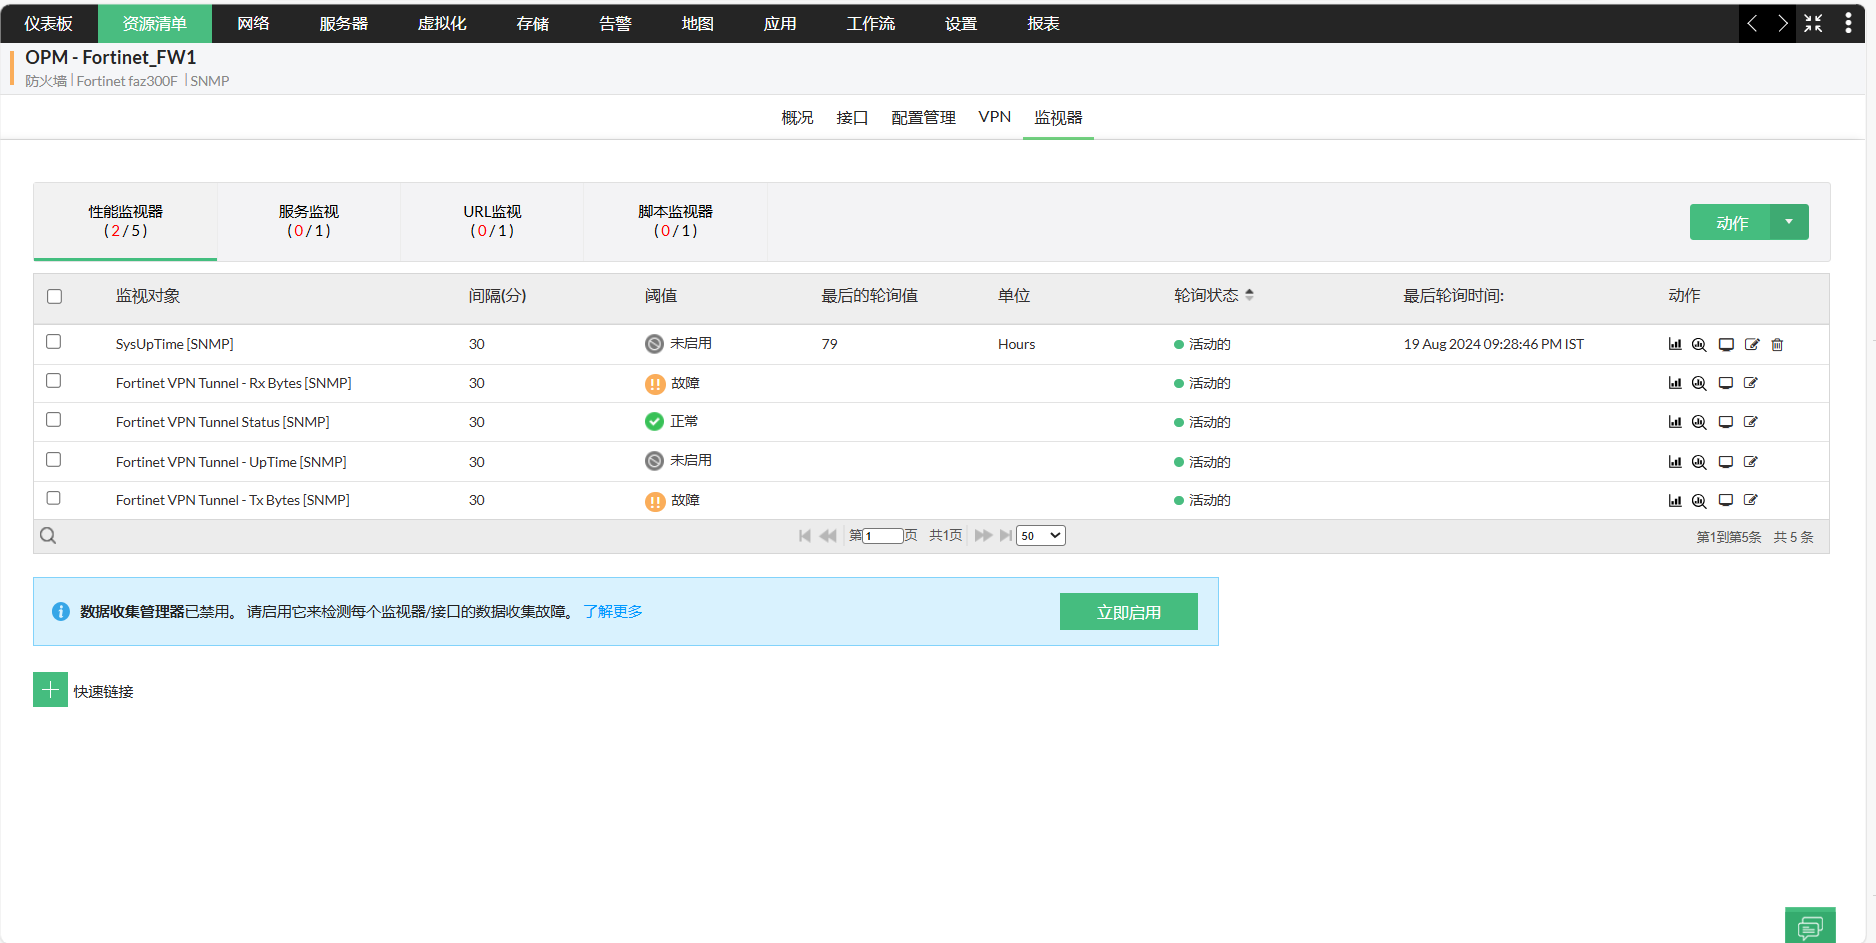Switch to the 服务监视 tab
1876x943 pixels.
coord(309,221)
